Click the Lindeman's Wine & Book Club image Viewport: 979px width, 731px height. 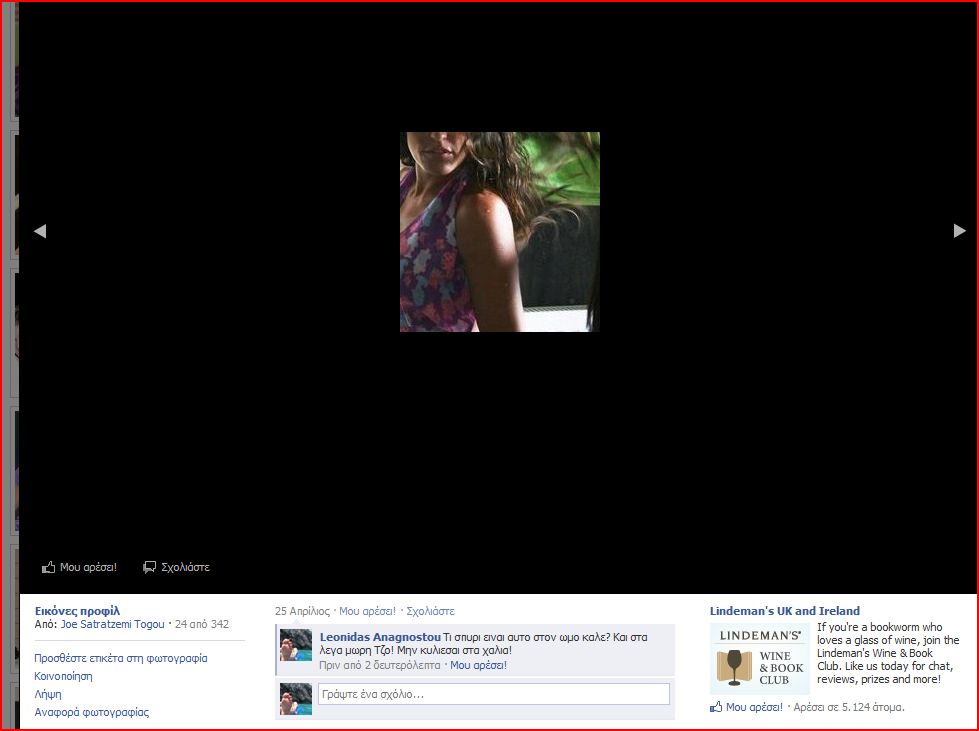tap(760, 659)
